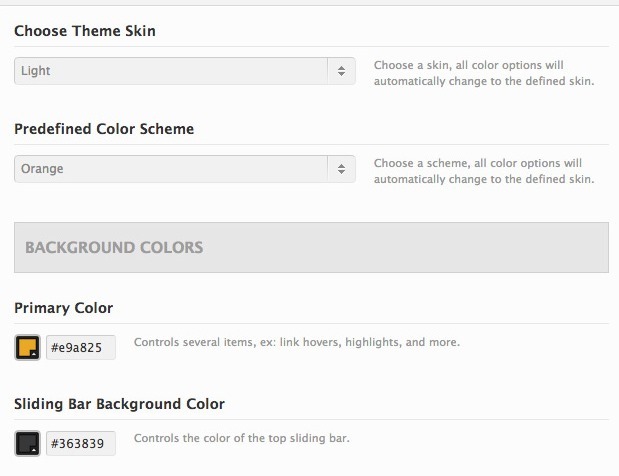Click the Predefined Color Scheme heading
The height and width of the screenshot is (476, 619).
(x=104, y=129)
